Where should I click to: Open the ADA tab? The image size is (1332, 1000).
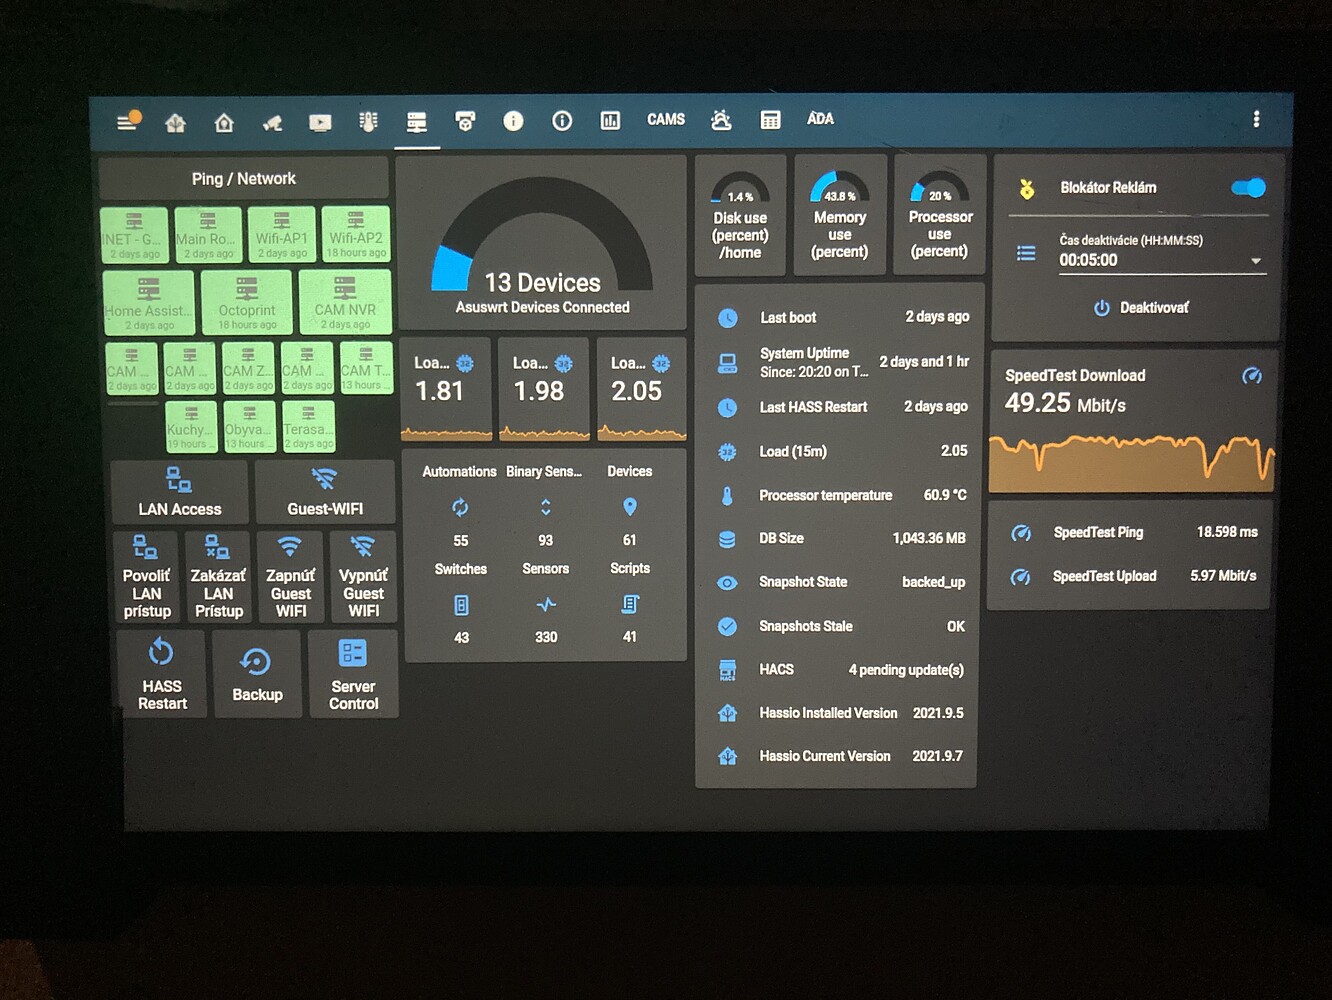click(820, 119)
